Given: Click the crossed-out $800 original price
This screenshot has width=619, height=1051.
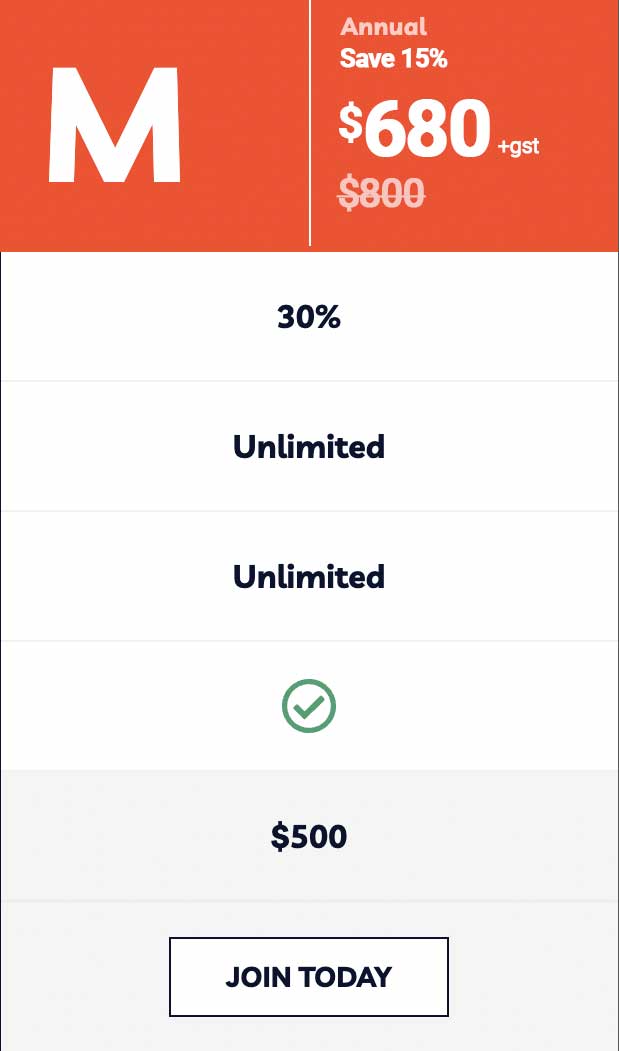Looking at the screenshot, I should 381,192.
